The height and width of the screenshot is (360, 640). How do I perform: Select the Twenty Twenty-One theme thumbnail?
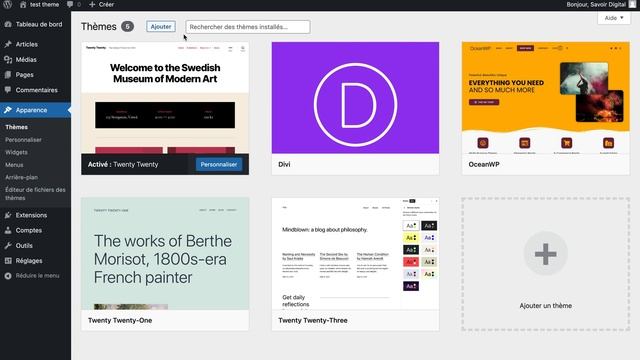click(165, 253)
